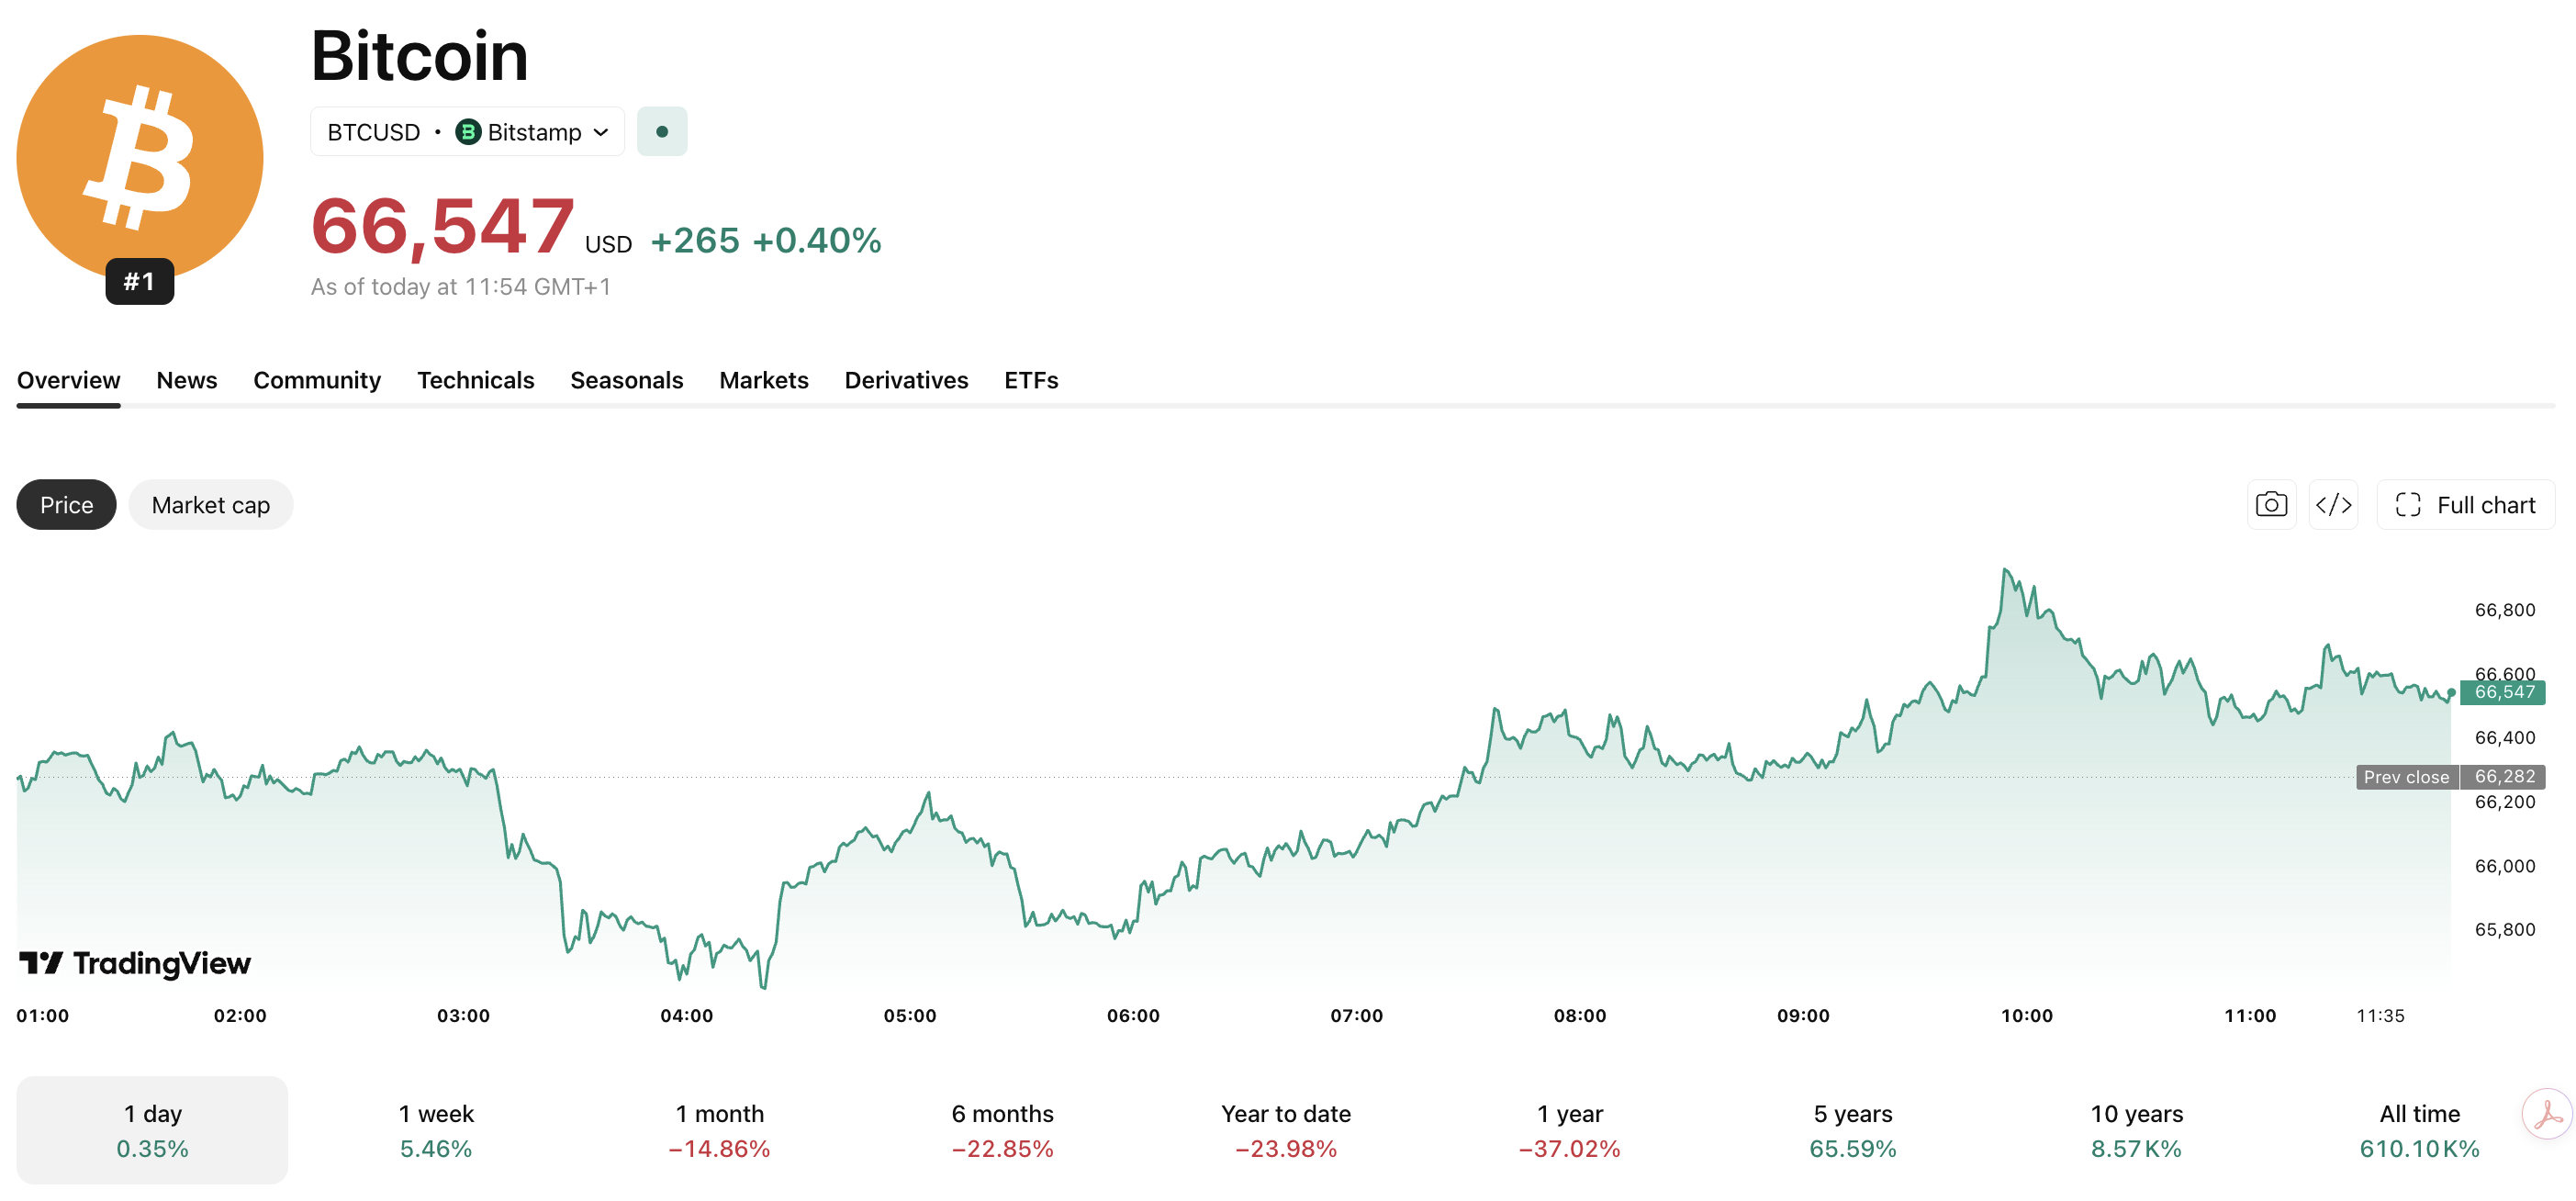Click the orange Bitcoin logo
This screenshot has height=1201, width=2576.
tap(140, 158)
